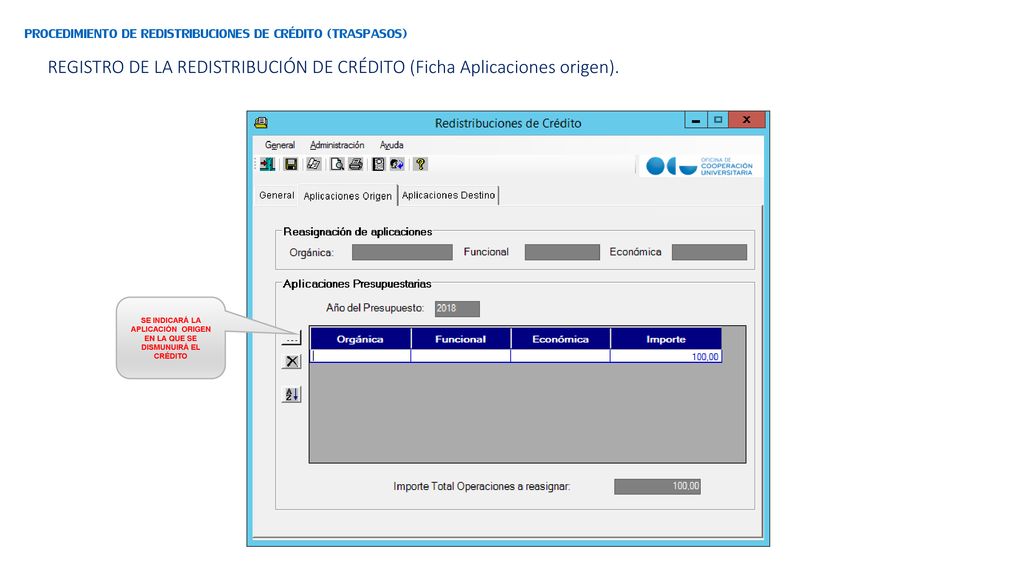Click the window title bar application icon
Viewport: 1024px width, 576px height.
point(261,123)
